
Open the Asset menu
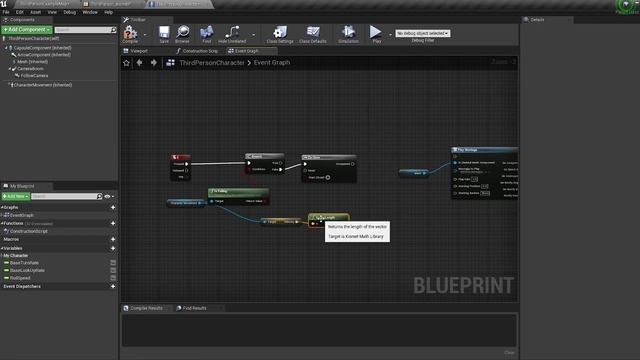(x=36, y=12)
